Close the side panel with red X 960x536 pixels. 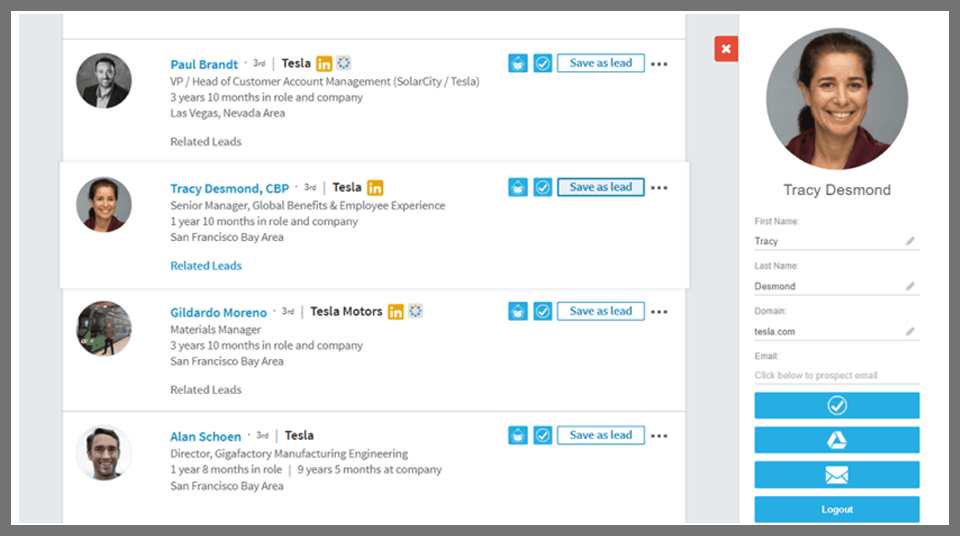(726, 49)
